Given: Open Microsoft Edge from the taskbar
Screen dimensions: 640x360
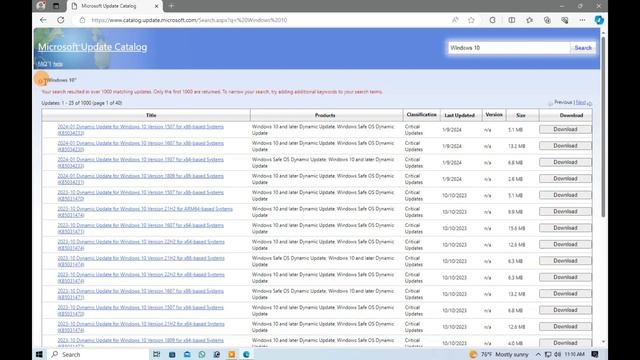Looking at the screenshot, I should tap(246, 354).
